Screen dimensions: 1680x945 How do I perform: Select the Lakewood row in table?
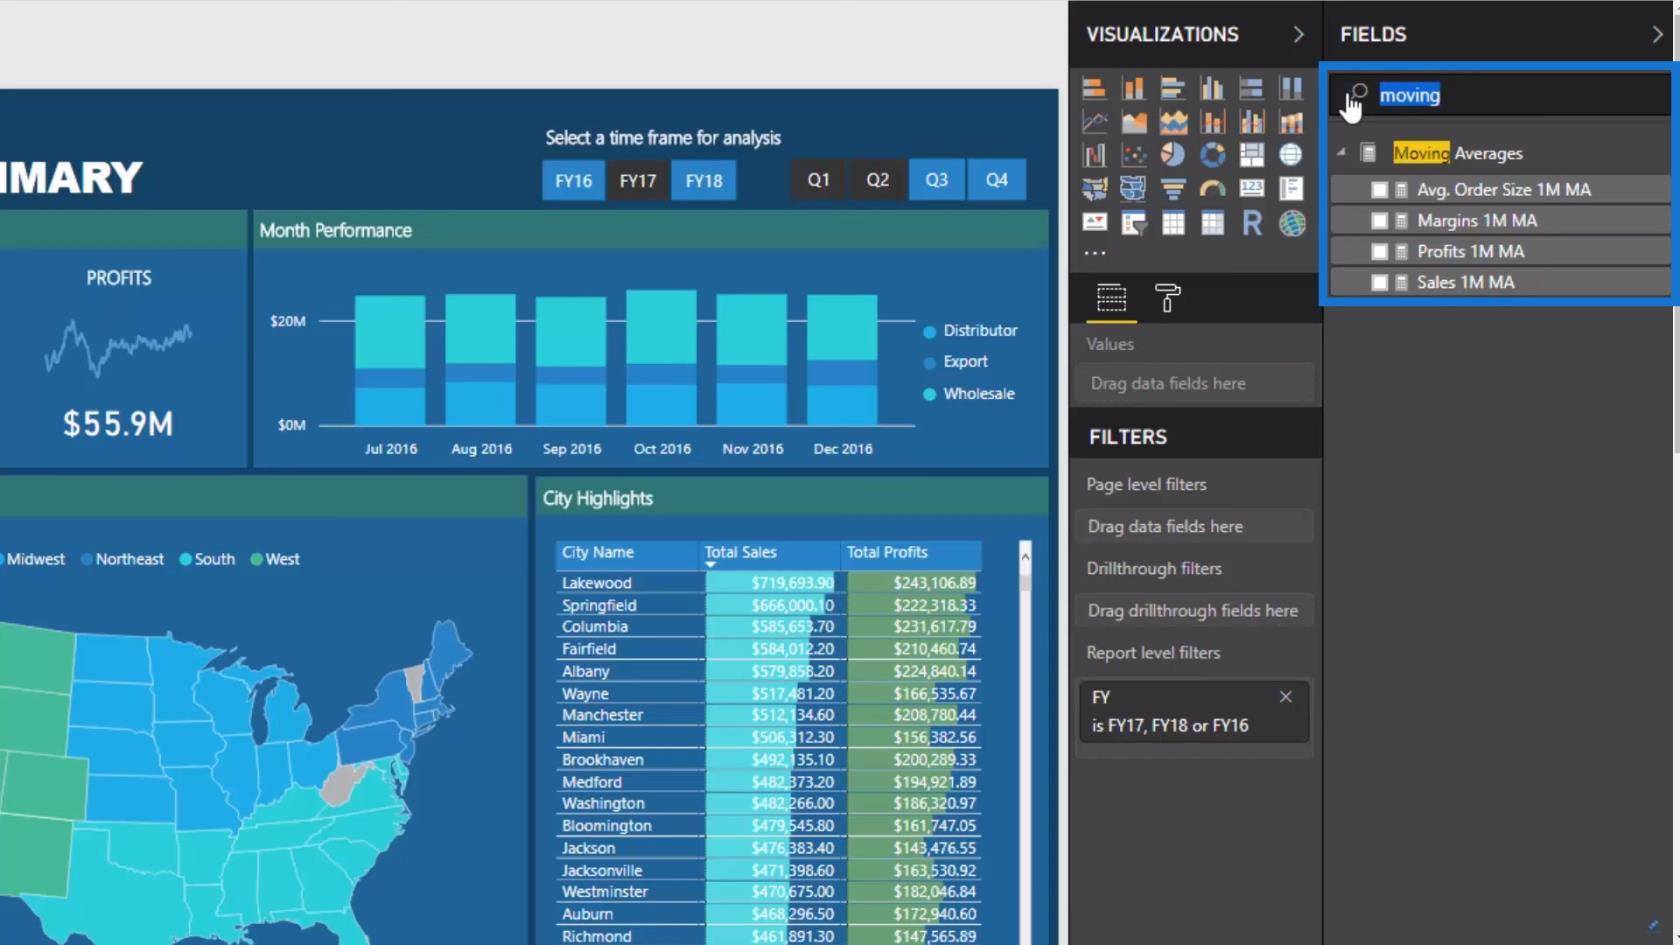[x=768, y=583]
